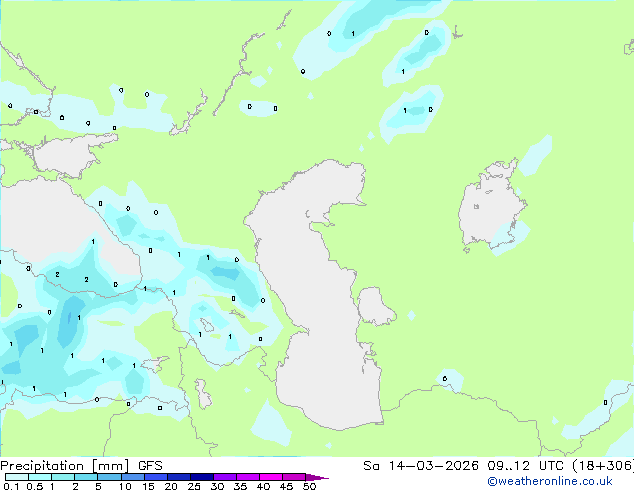
Task: Click the 35 to 40 mm legend swatch
Action: [247, 477]
